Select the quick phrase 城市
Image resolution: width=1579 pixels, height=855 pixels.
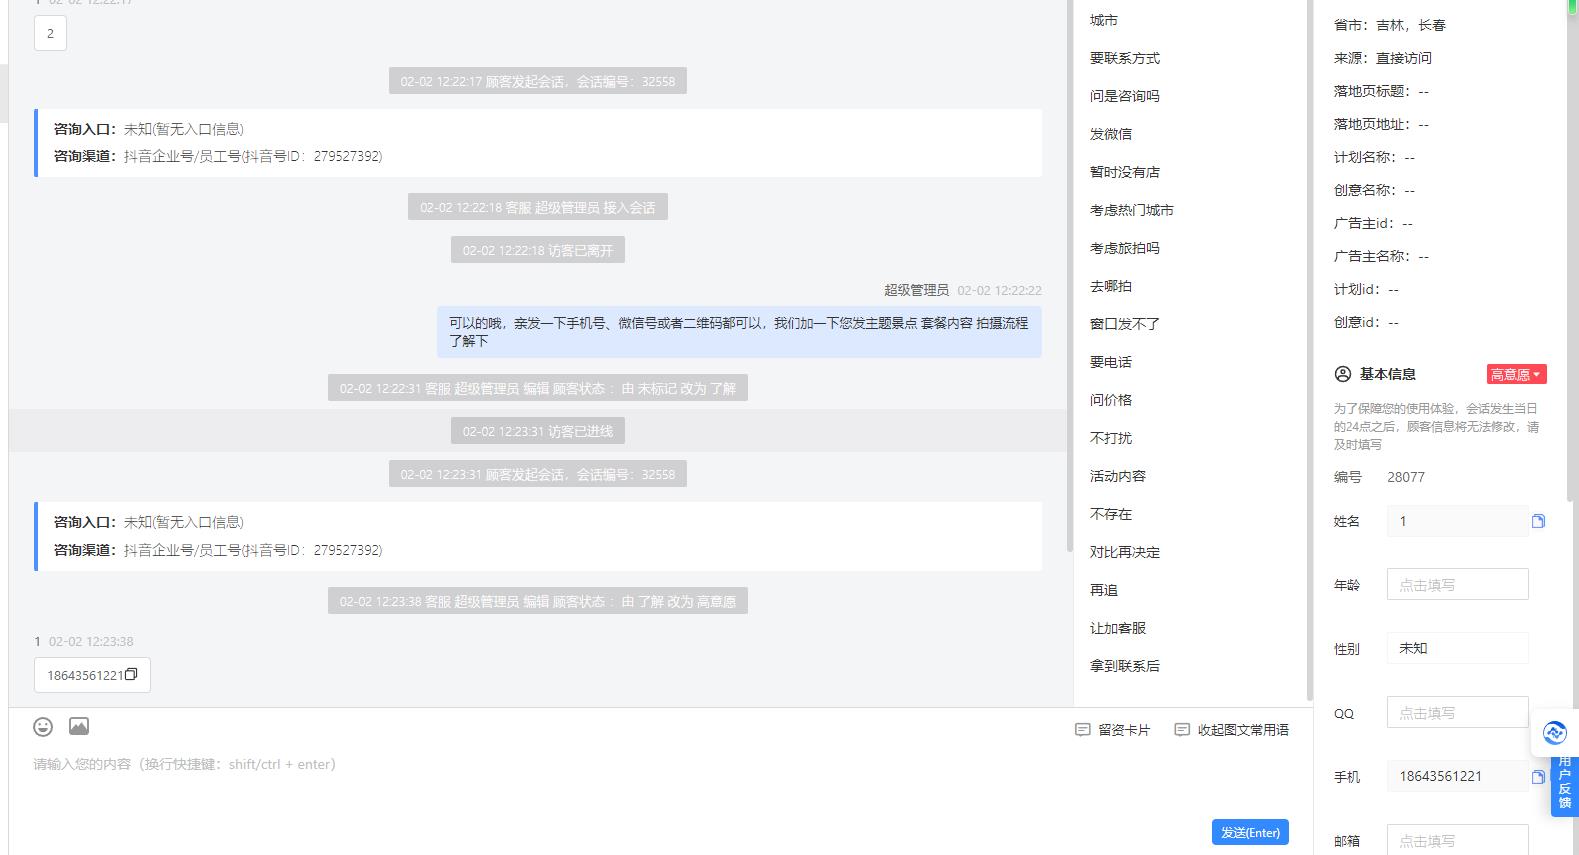coord(1104,20)
